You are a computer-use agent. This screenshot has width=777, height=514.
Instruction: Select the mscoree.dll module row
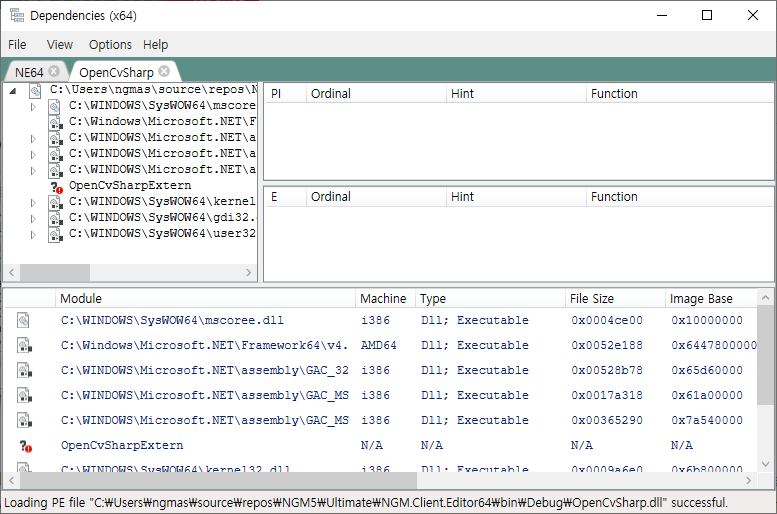(381, 320)
